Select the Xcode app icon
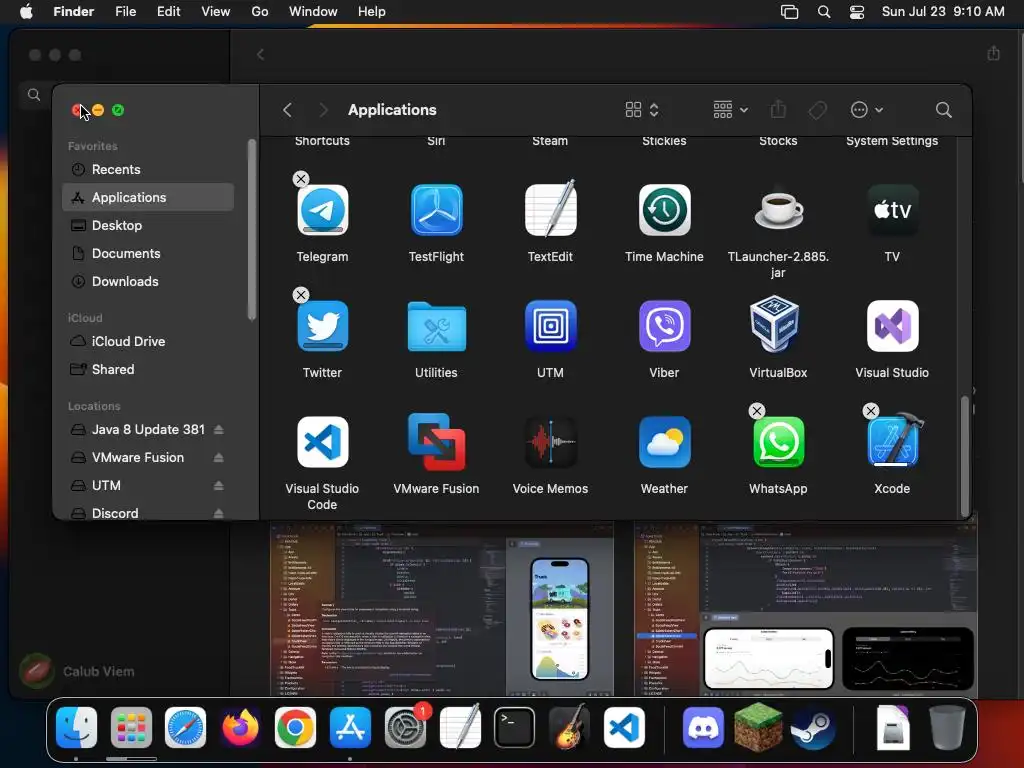Screen dimensions: 1024x768 coord(895,440)
